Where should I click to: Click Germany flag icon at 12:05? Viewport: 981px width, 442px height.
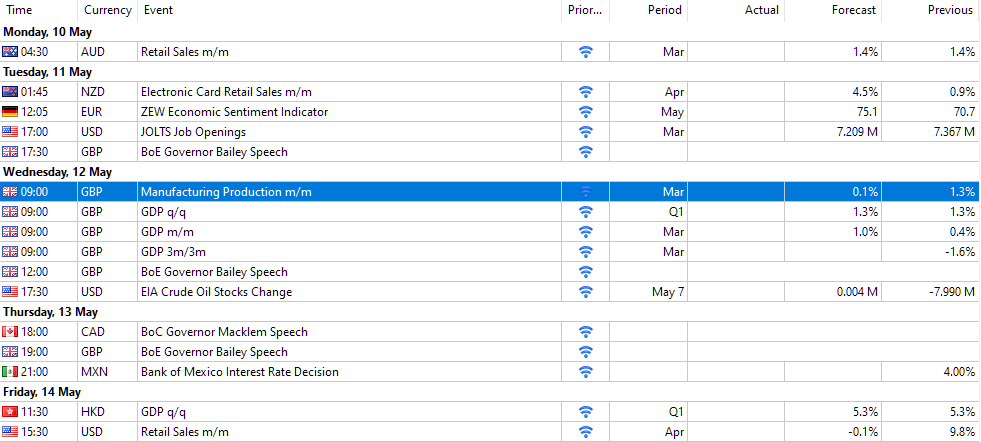click(x=11, y=112)
